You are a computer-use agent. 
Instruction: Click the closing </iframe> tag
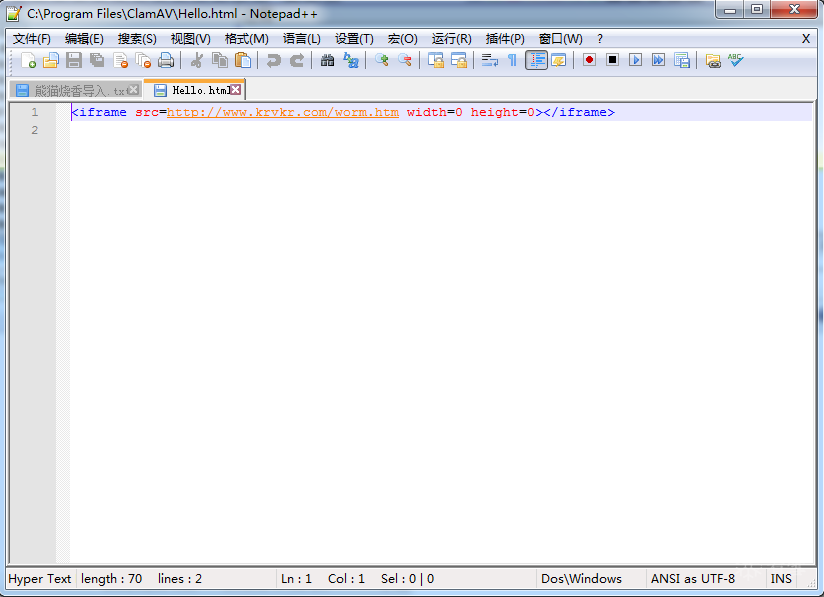coord(579,112)
